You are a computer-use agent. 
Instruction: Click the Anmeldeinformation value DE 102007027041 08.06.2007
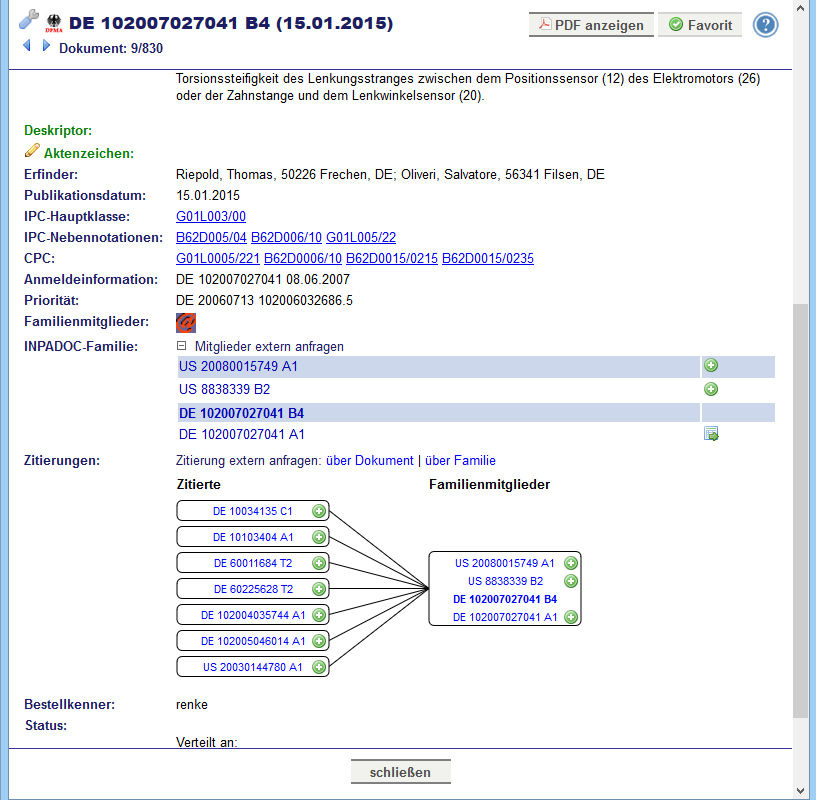263,280
